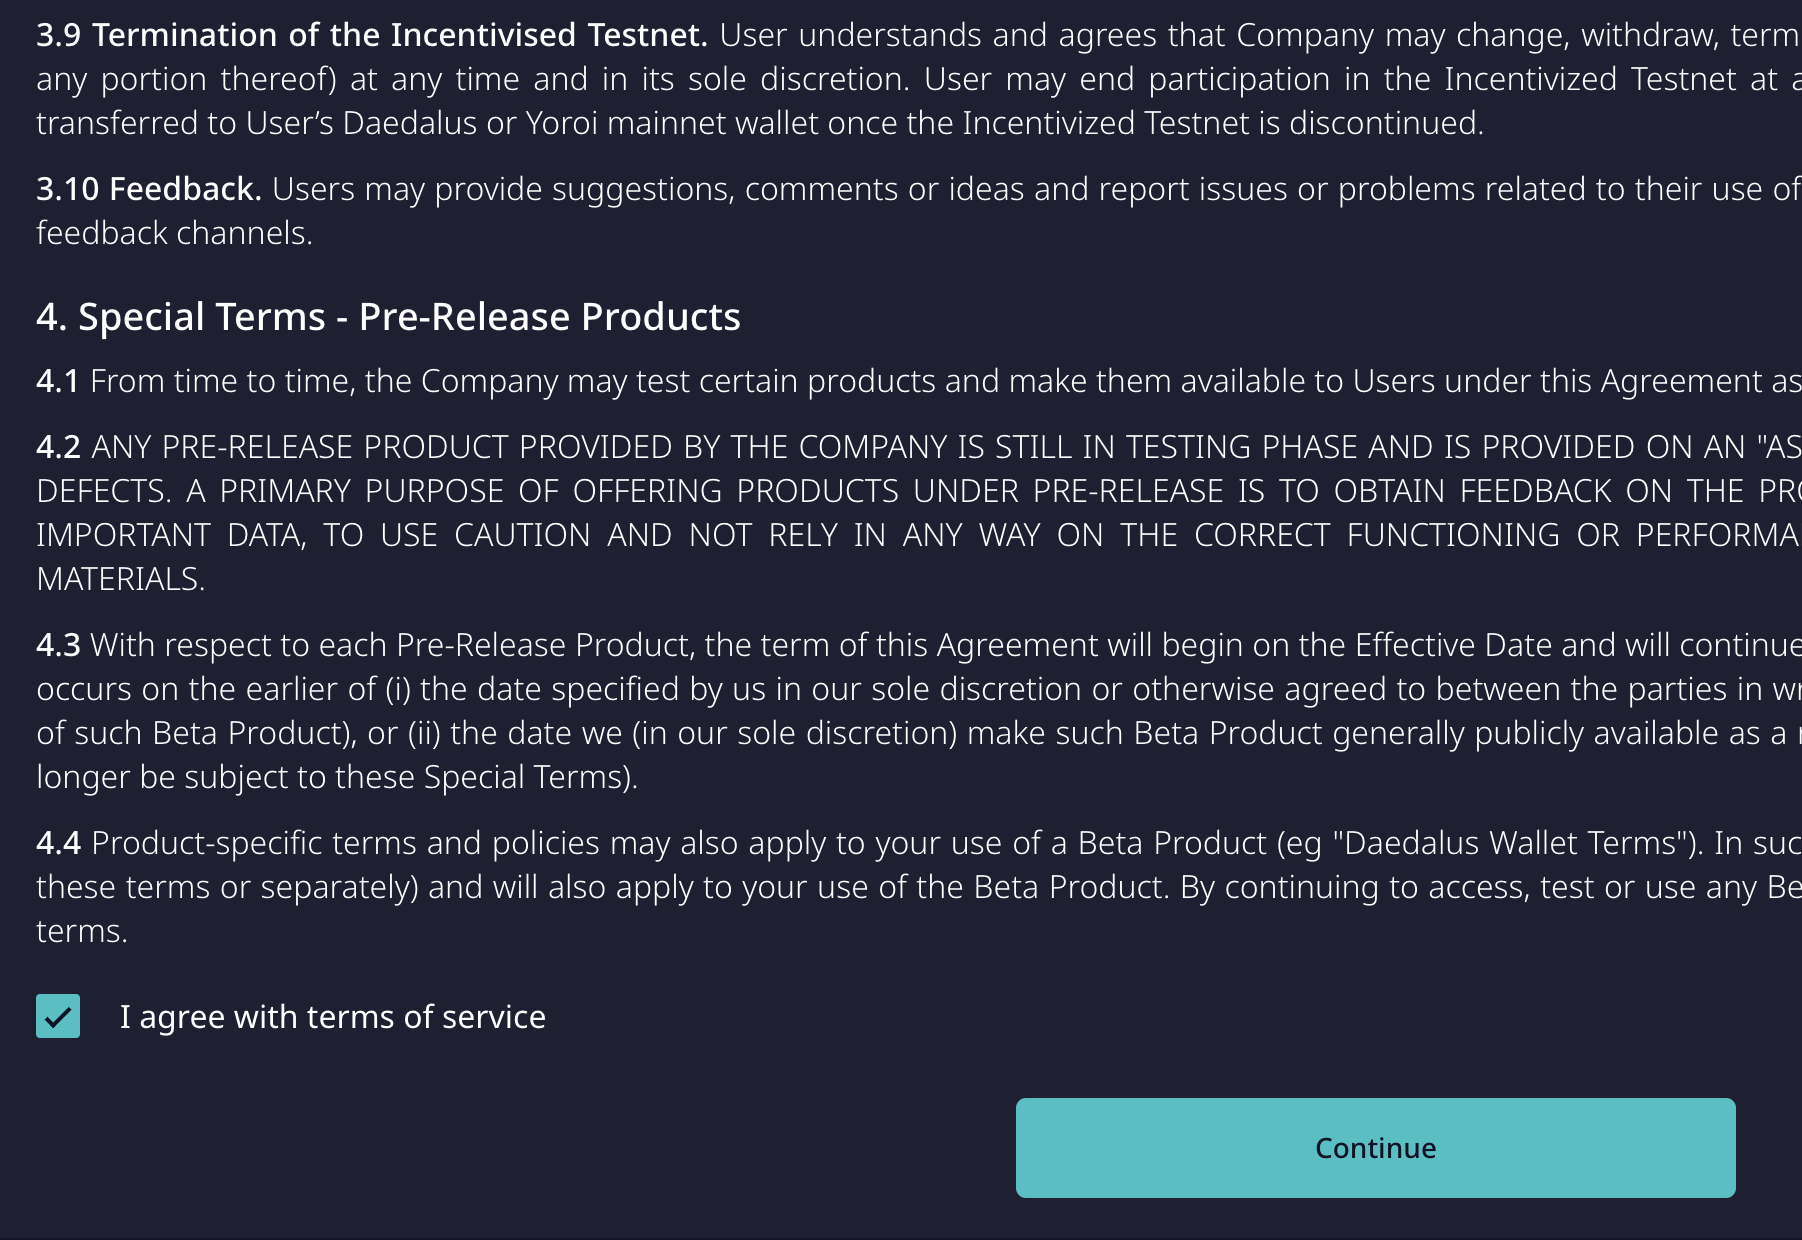
Task: Click the word 'MATERIALS.' ending clause 4.2
Action: 121,579
